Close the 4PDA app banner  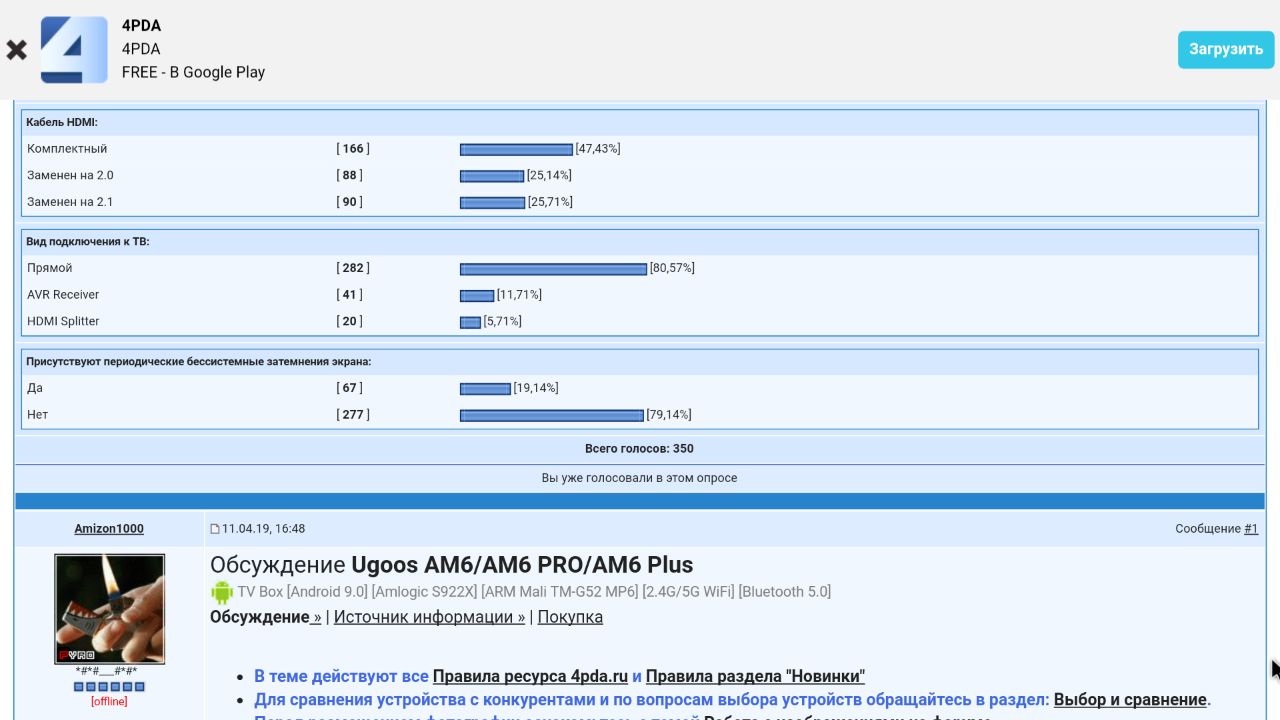click(16, 50)
